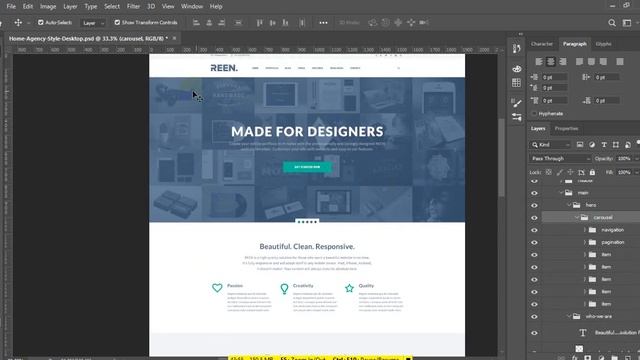Screen dimensions: 640x360
Task: Switch to the Glyphs tab
Action: [x=603, y=44]
